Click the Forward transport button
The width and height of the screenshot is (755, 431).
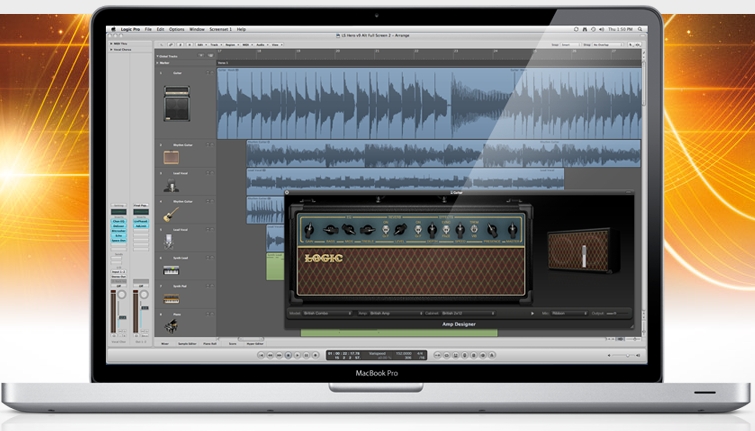[279, 355]
